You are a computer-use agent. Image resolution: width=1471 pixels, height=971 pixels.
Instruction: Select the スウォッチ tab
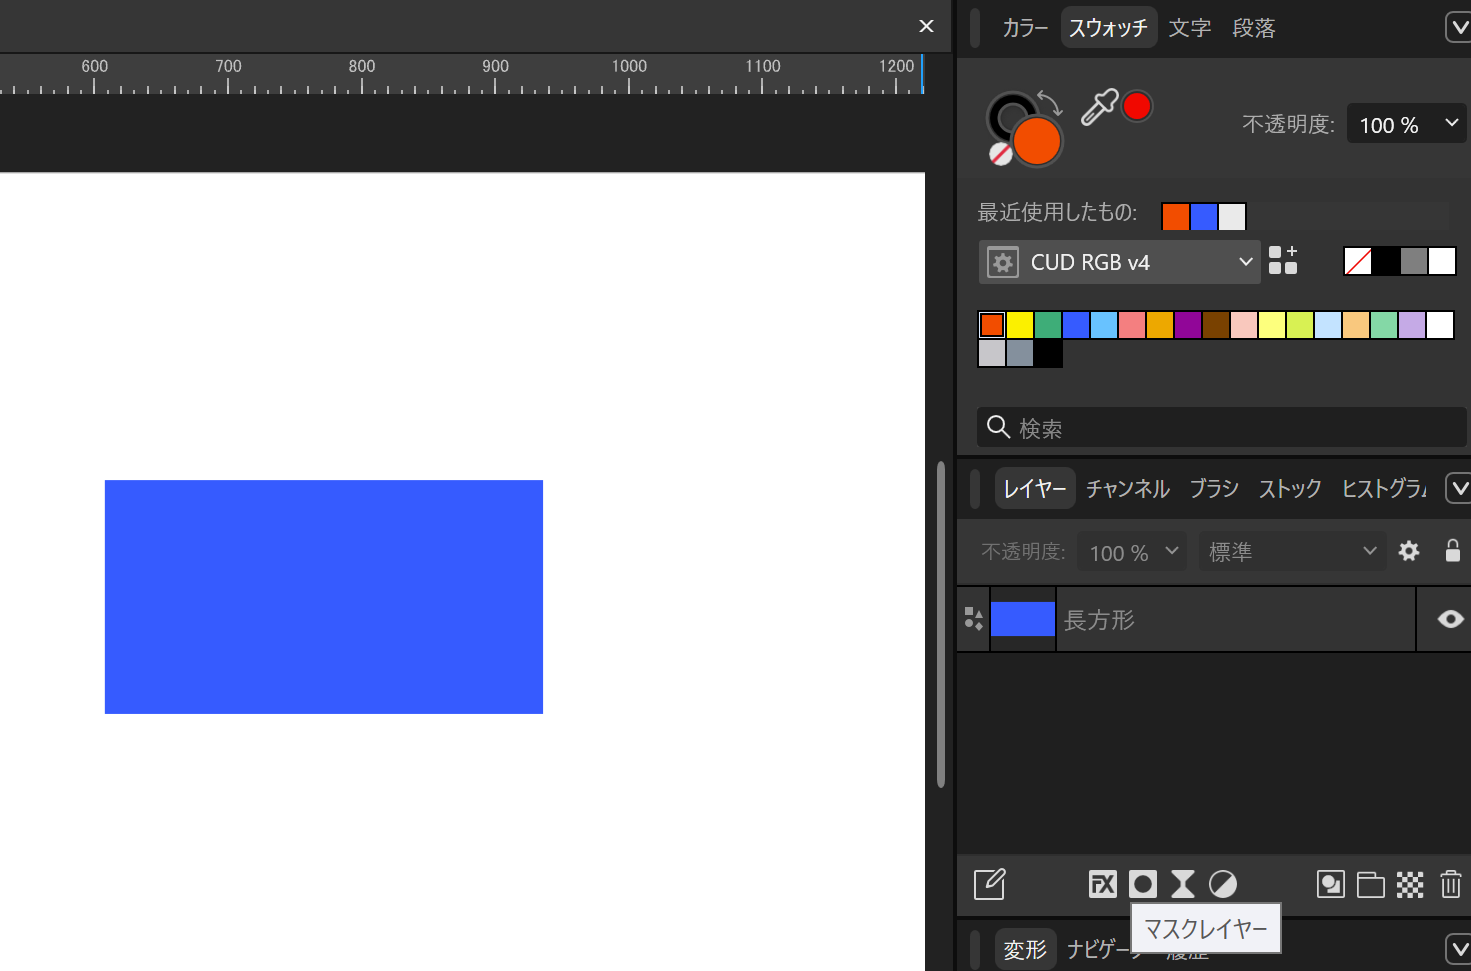click(x=1108, y=28)
